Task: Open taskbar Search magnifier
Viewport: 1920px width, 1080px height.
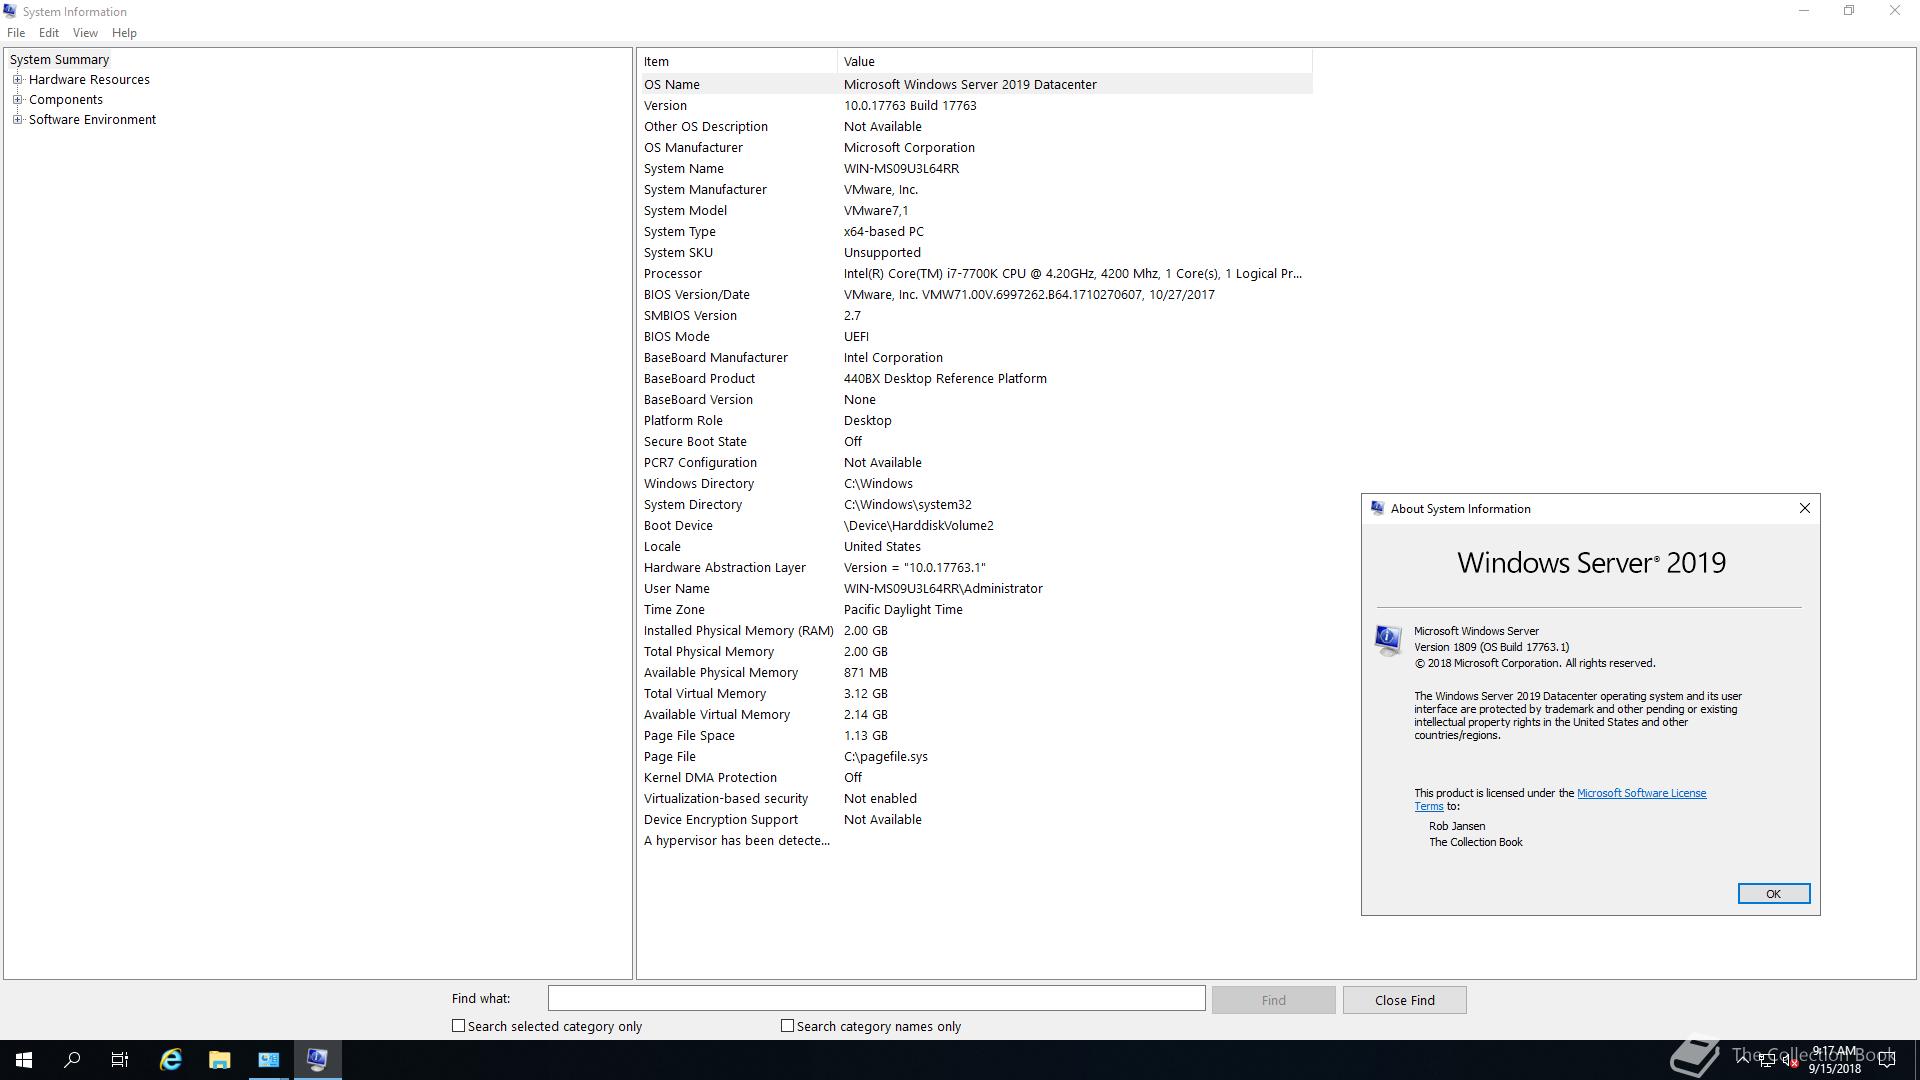Action: pyautogui.click(x=72, y=1060)
